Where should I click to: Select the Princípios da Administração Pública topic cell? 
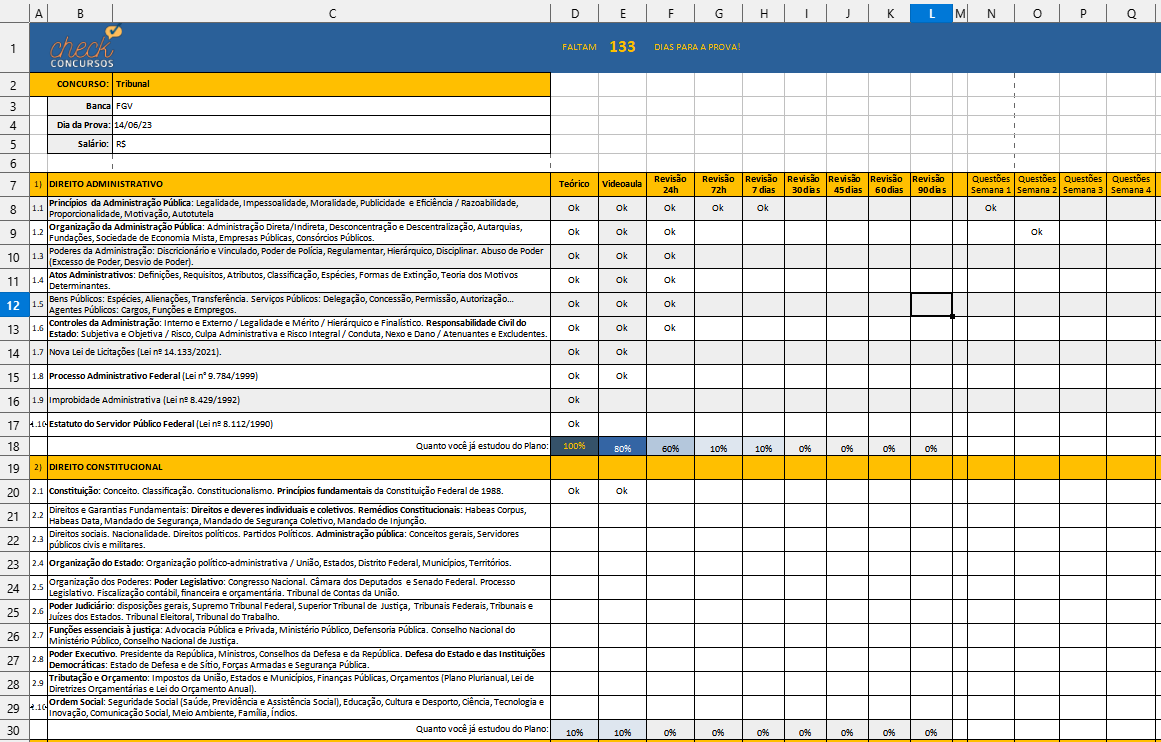point(298,208)
